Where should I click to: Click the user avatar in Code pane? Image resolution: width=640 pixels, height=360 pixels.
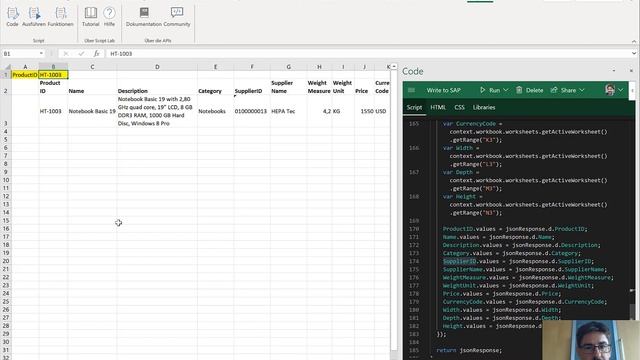(610, 90)
